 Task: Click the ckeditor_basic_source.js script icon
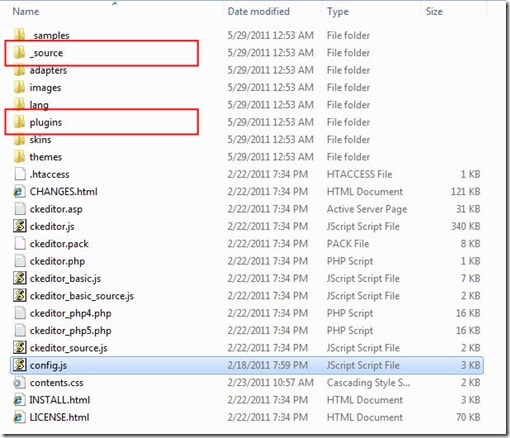point(20,295)
